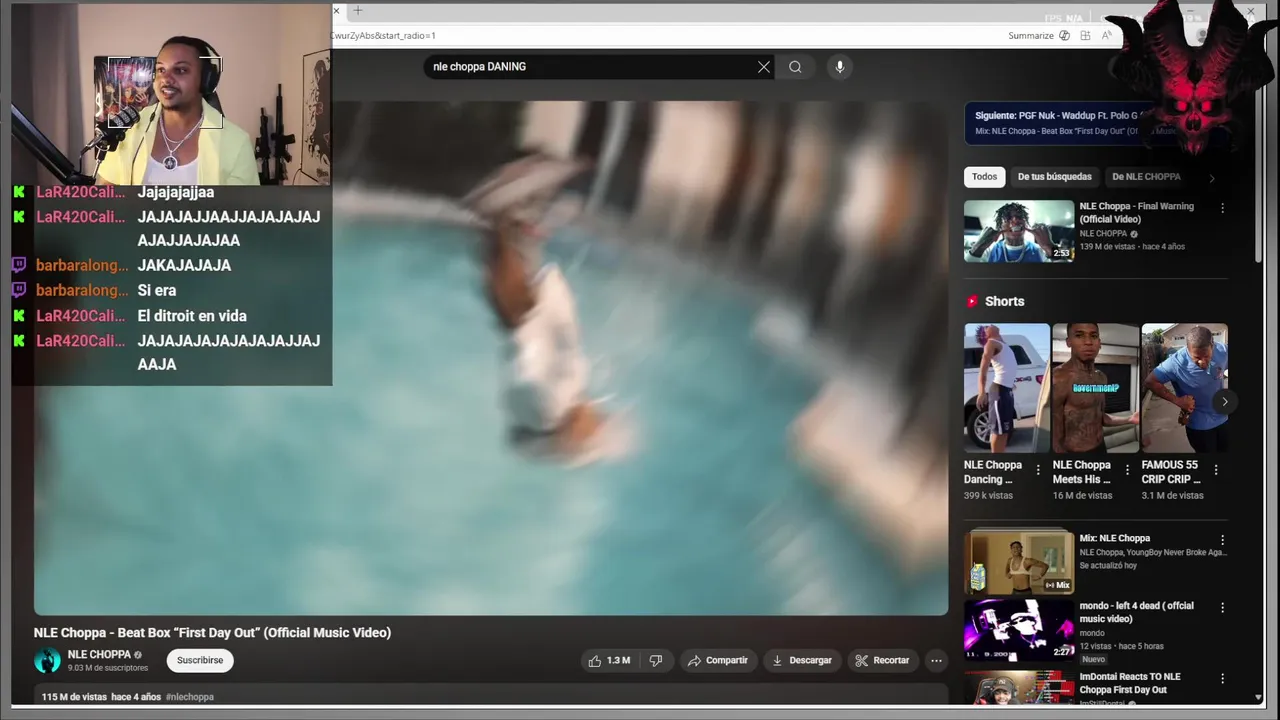Select the Todos filter chip

(x=985, y=177)
